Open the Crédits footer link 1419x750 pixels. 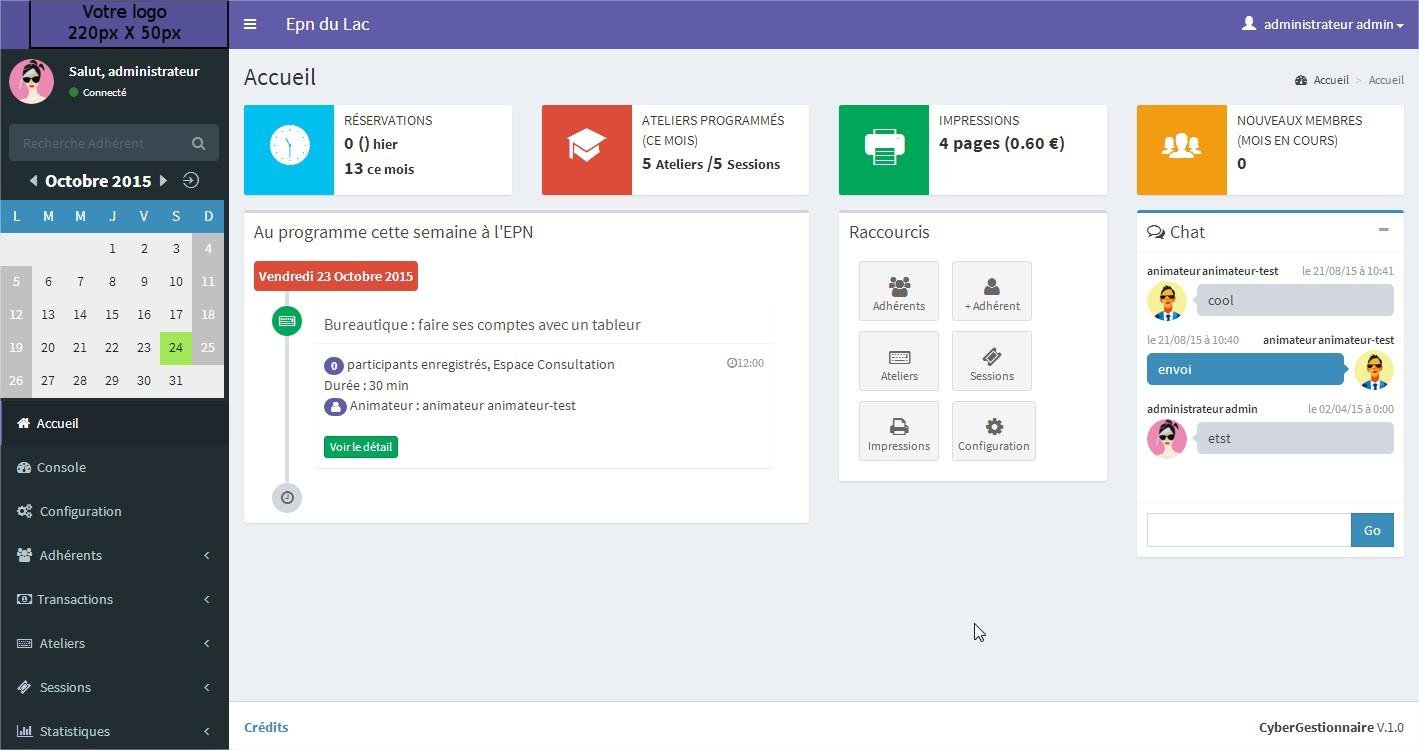[x=266, y=727]
